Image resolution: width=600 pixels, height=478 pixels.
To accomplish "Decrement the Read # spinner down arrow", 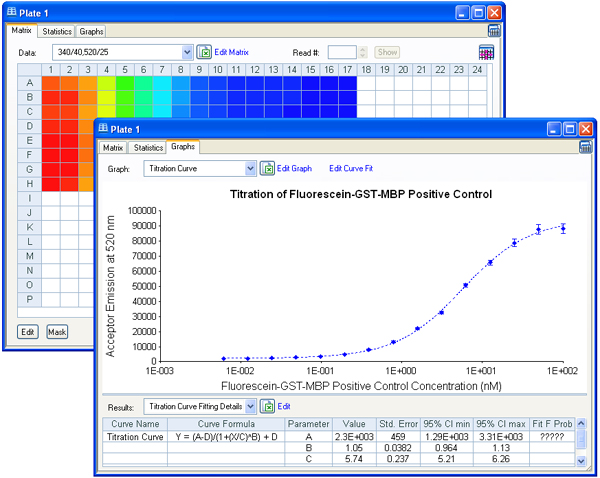I will coord(363,55).
